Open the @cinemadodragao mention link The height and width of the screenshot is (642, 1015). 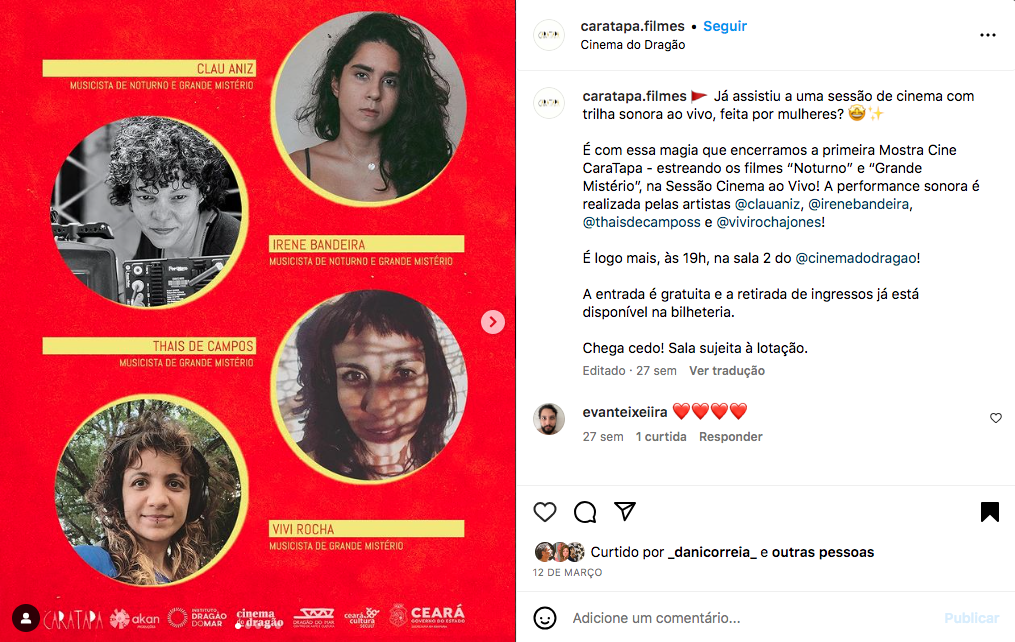[855, 258]
